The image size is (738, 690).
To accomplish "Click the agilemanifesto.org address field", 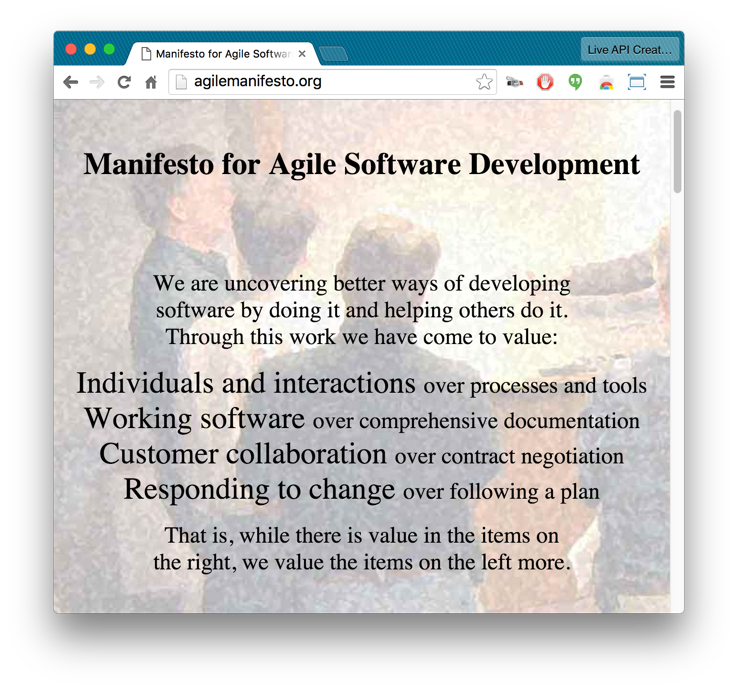I will pos(332,82).
